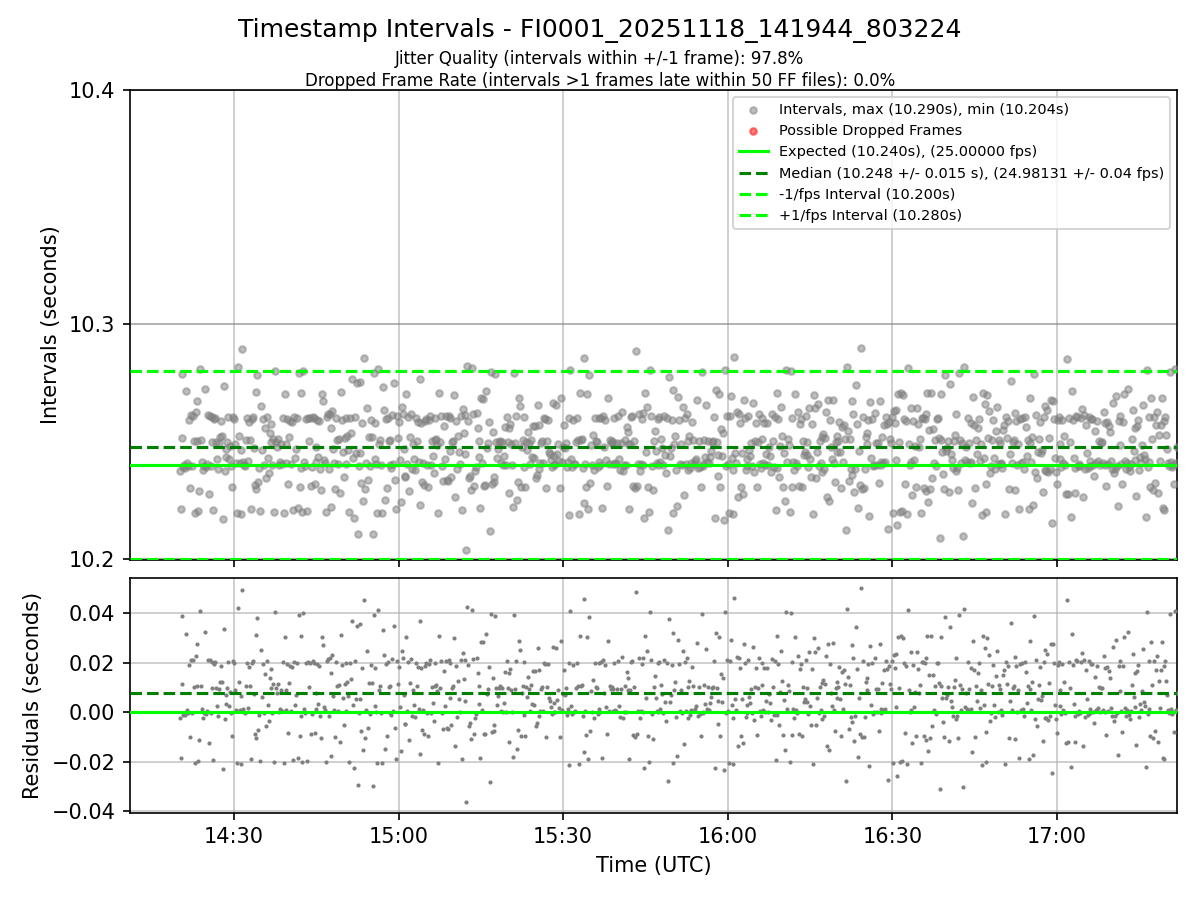Click the 'Residuals (seconds)' y-axis label

point(31,695)
